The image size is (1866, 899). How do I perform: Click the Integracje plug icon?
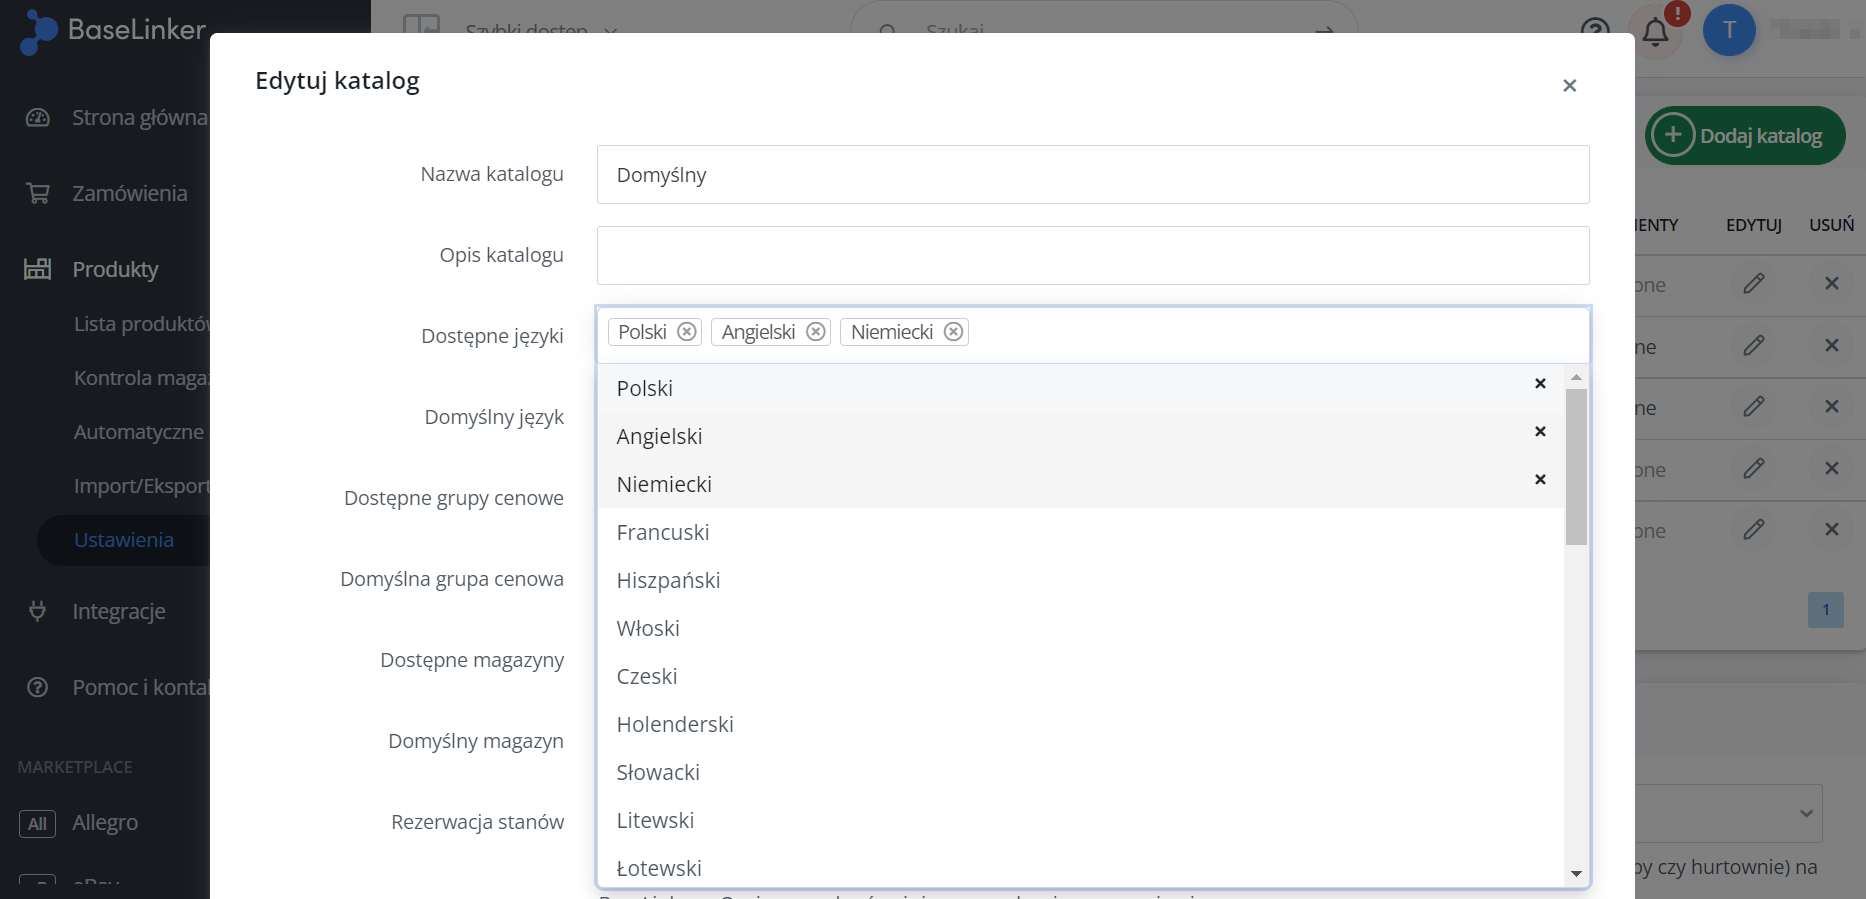click(x=37, y=610)
